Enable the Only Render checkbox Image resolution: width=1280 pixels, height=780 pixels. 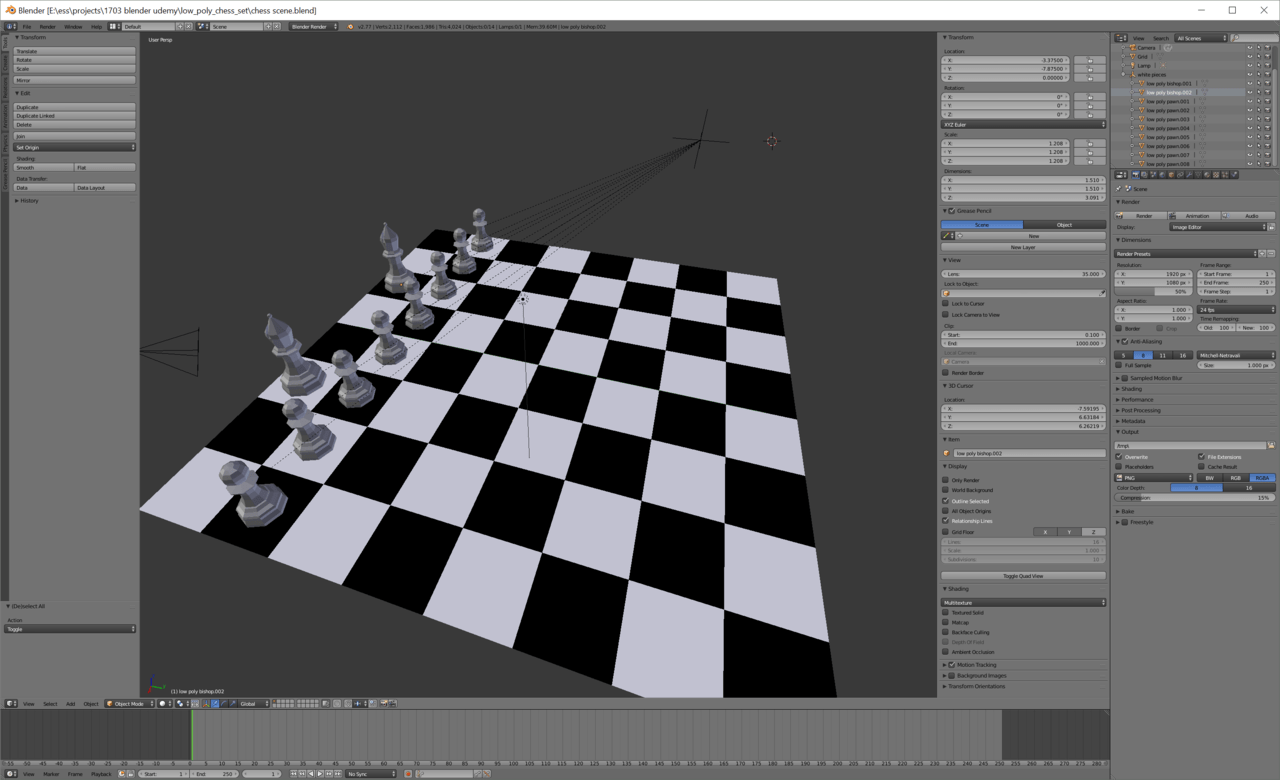(946, 480)
